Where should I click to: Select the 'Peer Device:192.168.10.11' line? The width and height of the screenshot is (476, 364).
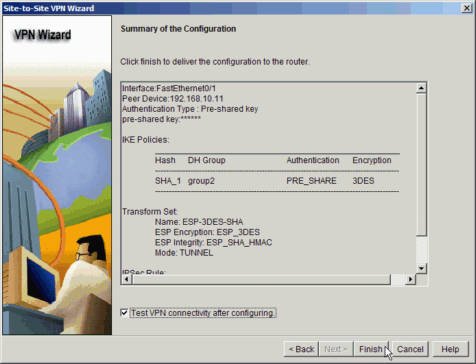[173, 99]
